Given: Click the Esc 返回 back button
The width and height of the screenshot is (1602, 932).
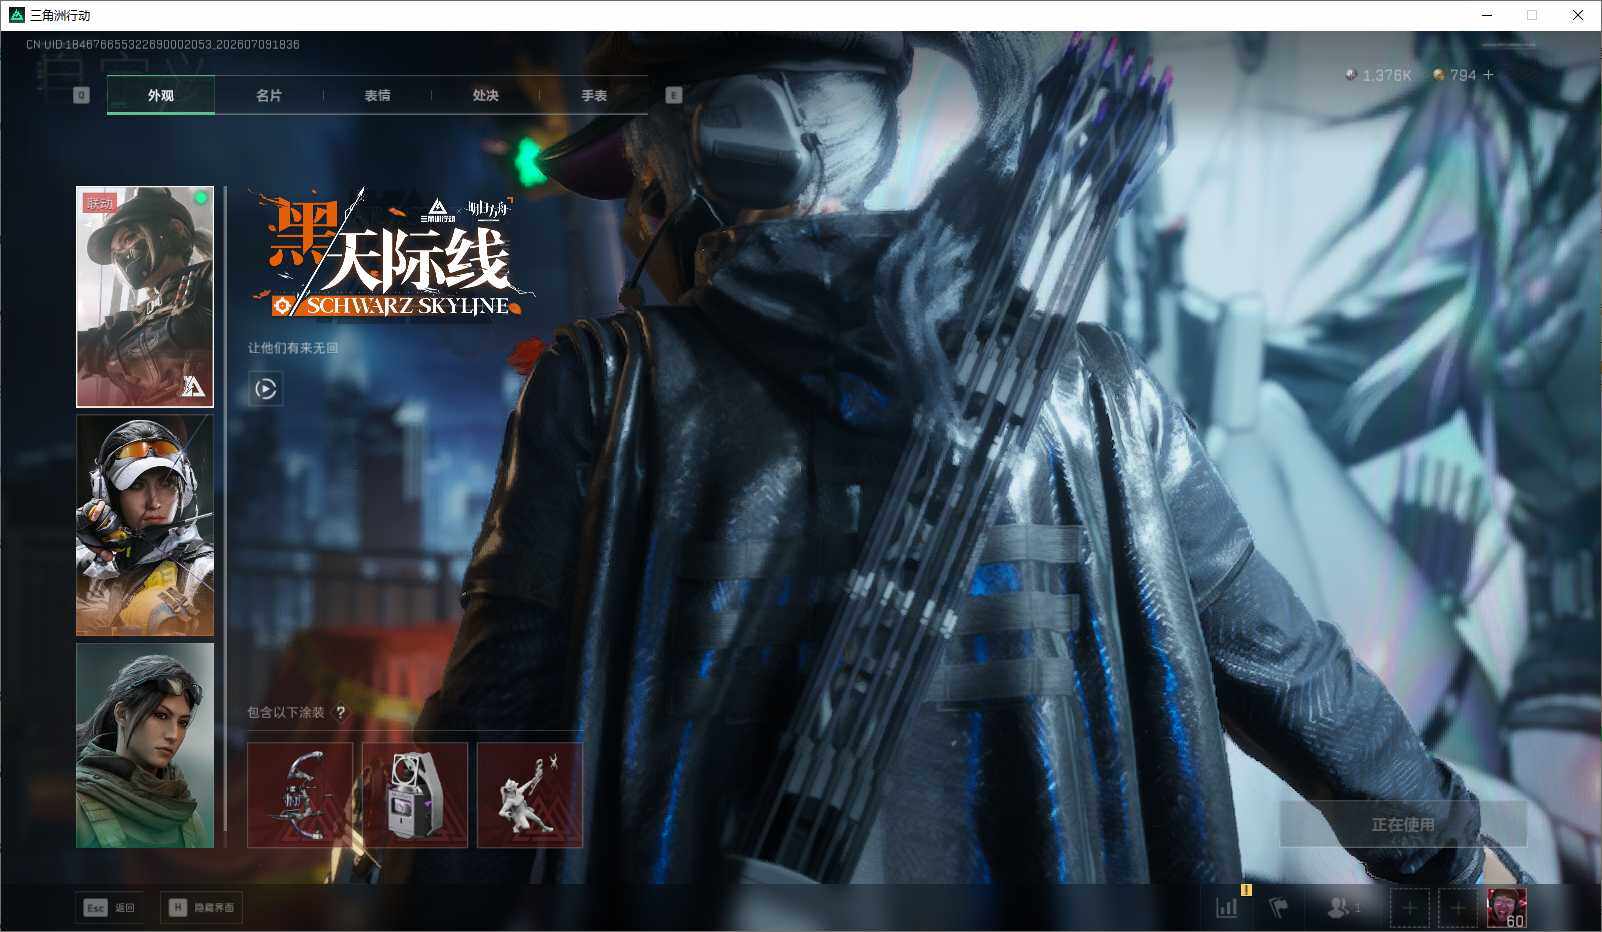Looking at the screenshot, I should (109, 907).
